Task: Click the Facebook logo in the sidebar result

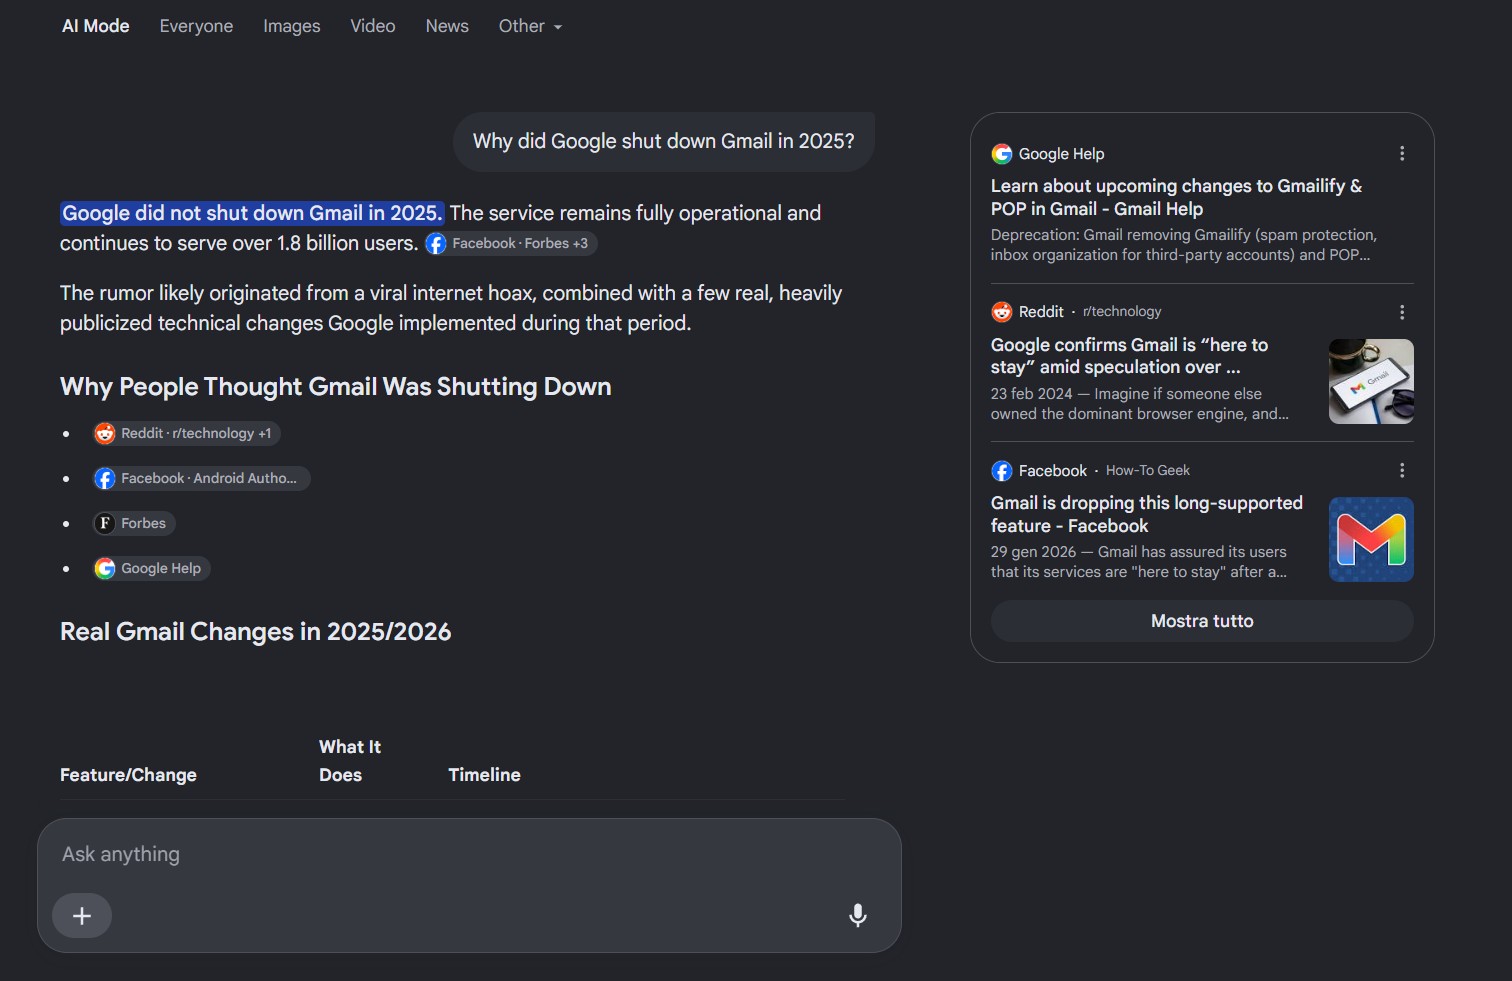Action: coord(1001,471)
